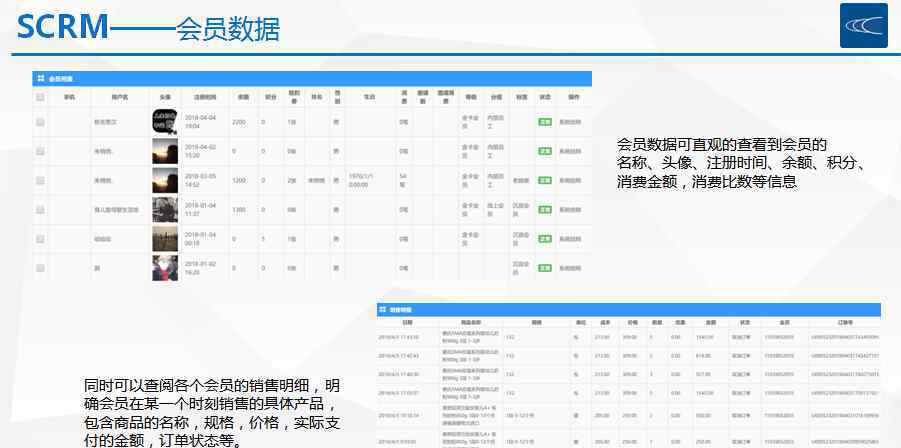Click the grid icon in the member list header
Image resolution: width=901 pixels, height=448 pixels.
coord(41,79)
